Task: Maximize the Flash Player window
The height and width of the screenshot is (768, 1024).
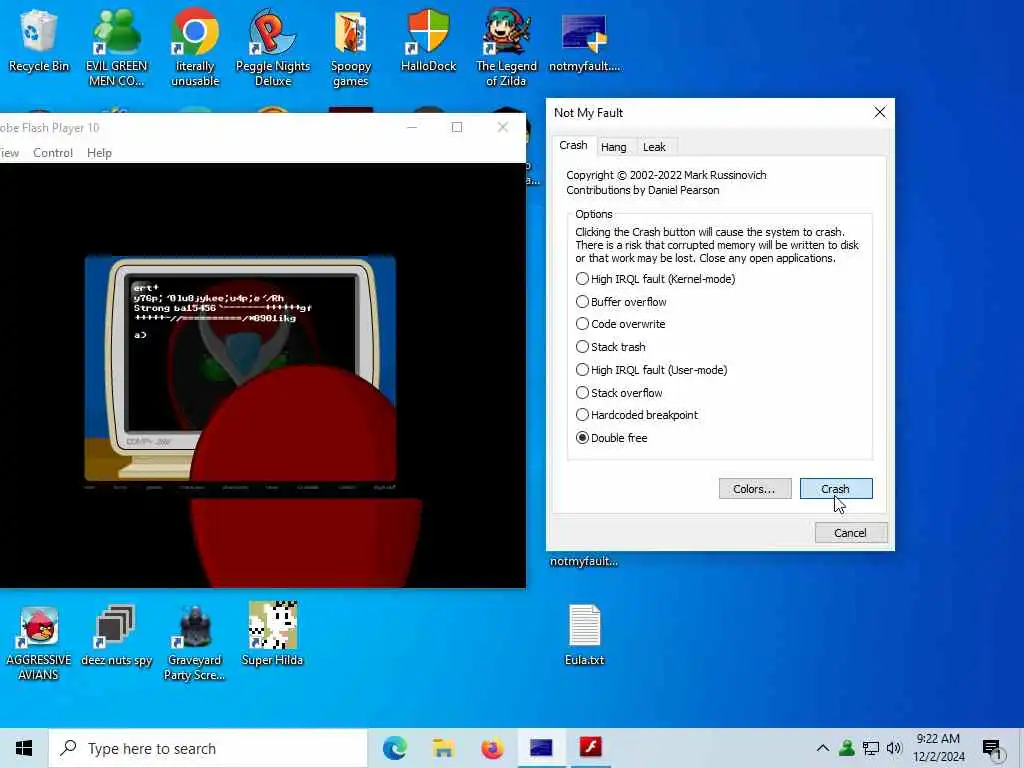Action: coord(457,127)
